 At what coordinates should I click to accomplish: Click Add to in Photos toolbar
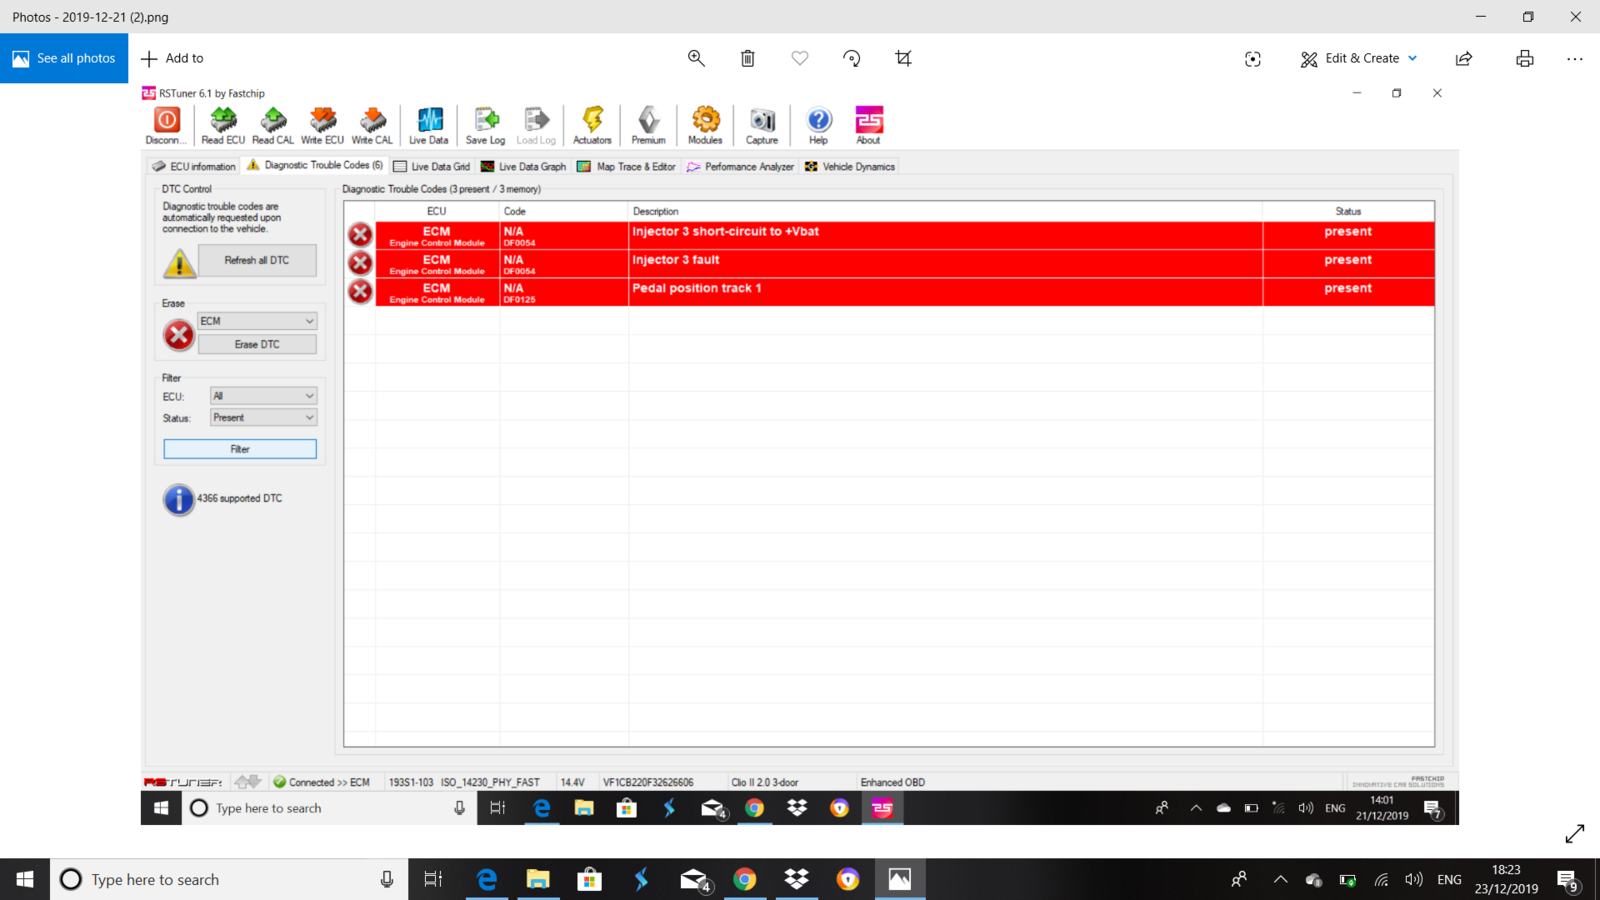coord(172,58)
